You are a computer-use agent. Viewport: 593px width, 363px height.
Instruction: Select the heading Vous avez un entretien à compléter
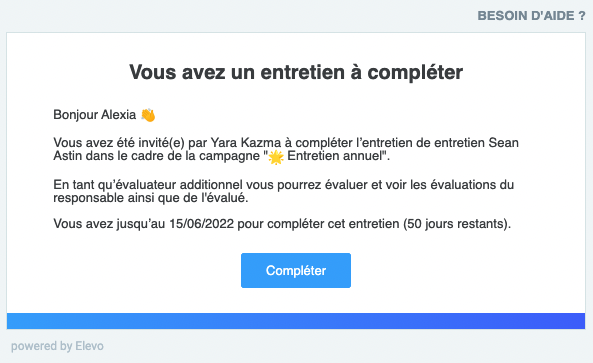click(296, 72)
